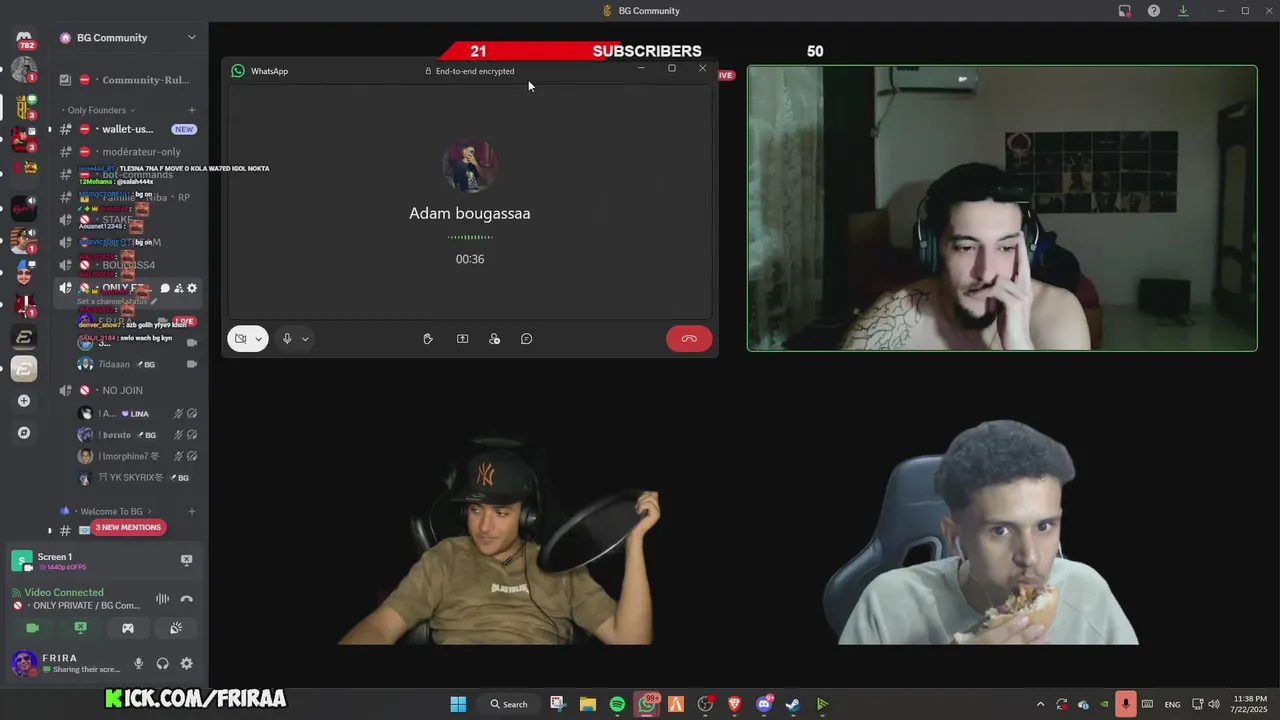The image size is (1280, 720).
Task: Open chat from WhatsApp call
Action: tap(526, 339)
